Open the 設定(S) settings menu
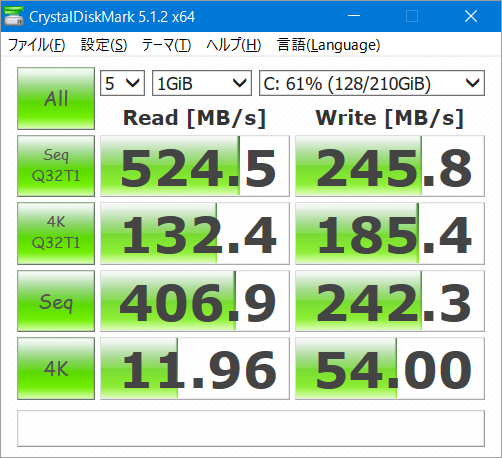 point(104,45)
